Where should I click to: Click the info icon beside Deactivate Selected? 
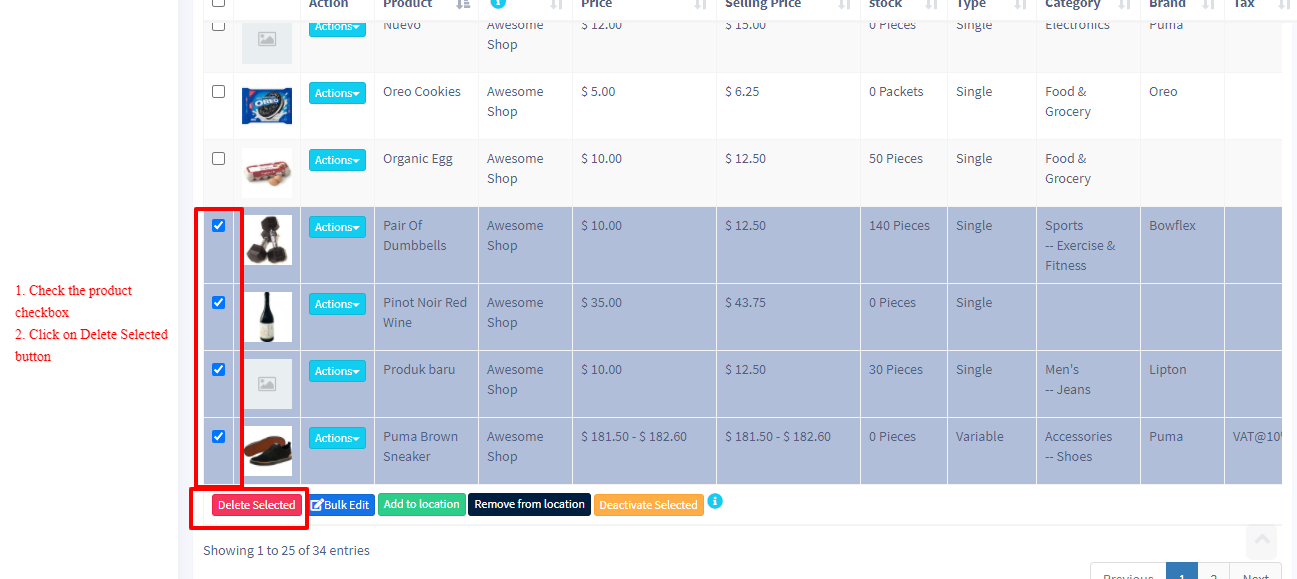click(715, 501)
